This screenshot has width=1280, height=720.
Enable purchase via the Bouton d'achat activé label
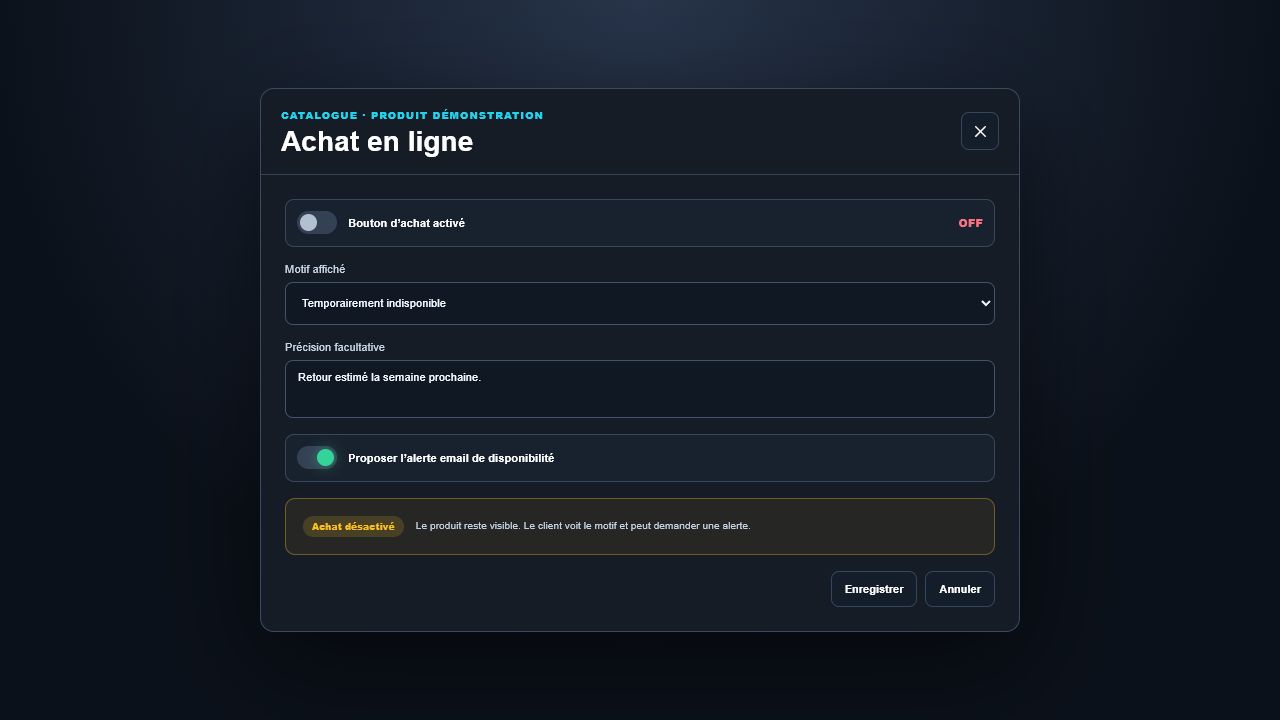pos(406,223)
